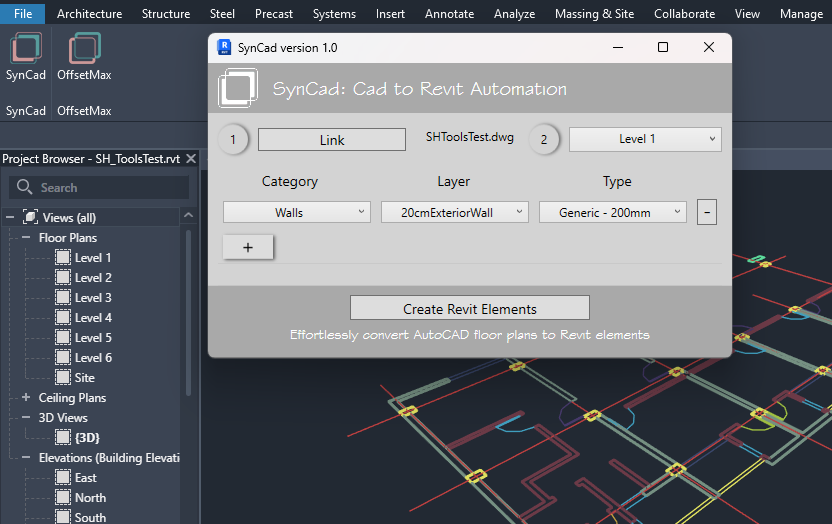The image size is (832, 524).
Task: Select the {3D} view icon
Action: coord(63,438)
